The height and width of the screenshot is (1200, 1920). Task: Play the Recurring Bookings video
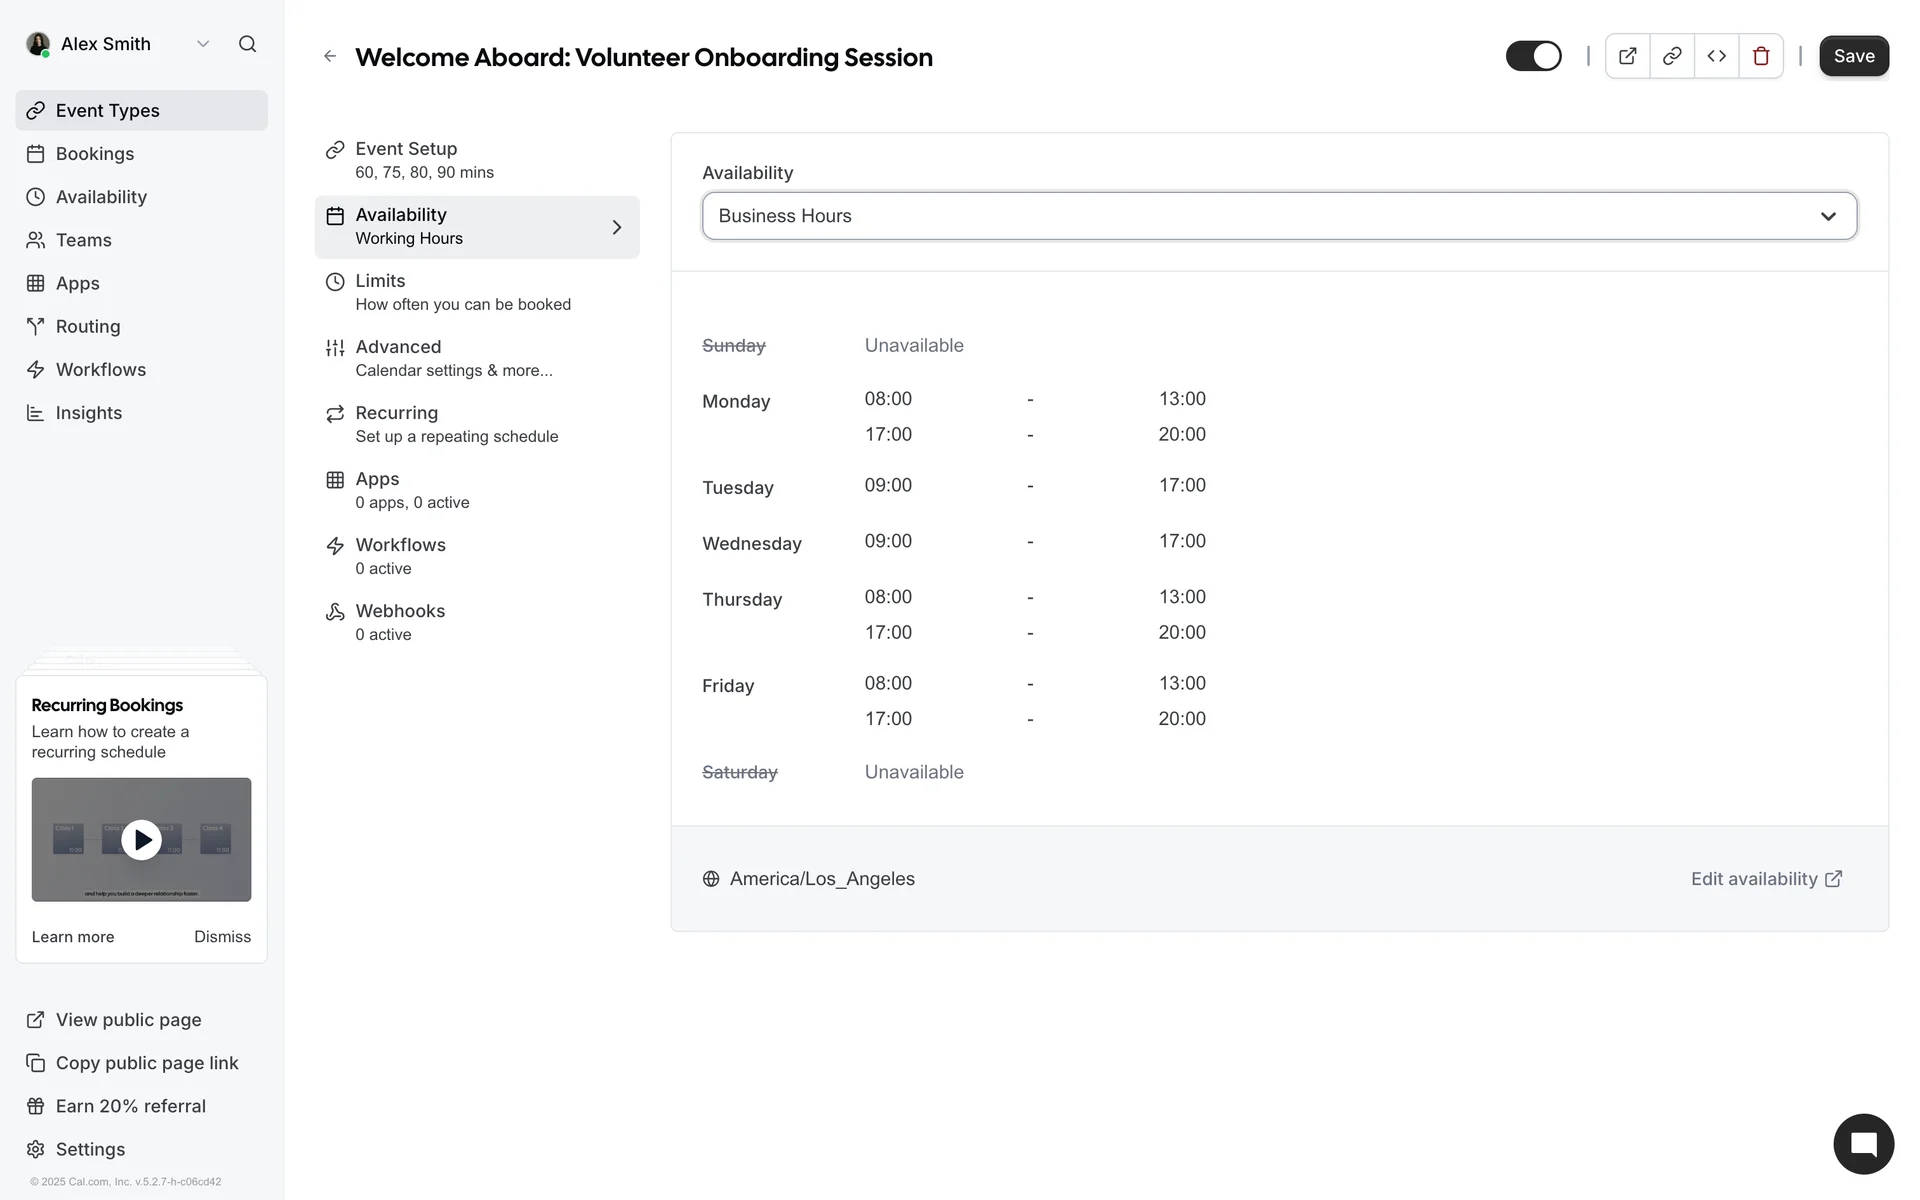pyautogui.click(x=141, y=840)
